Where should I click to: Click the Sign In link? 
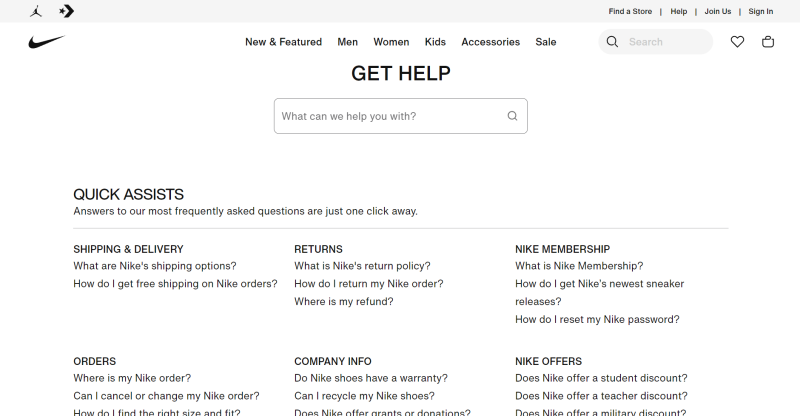(761, 11)
